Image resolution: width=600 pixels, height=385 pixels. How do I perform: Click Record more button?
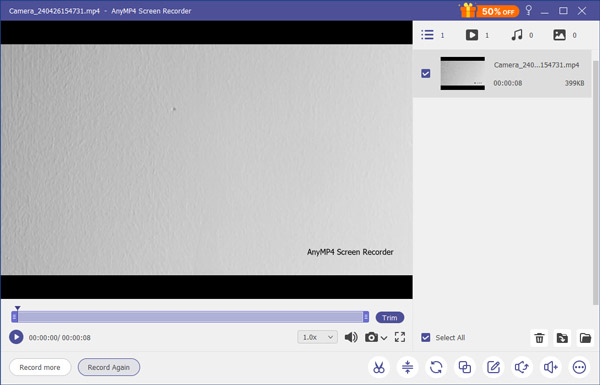tap(40, 367)
